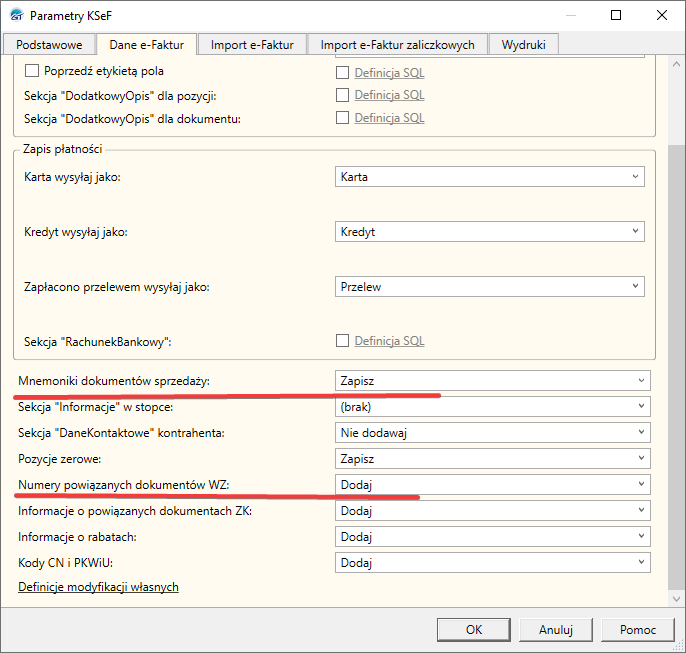Click the Anuluj button

(x=556, y=630)
